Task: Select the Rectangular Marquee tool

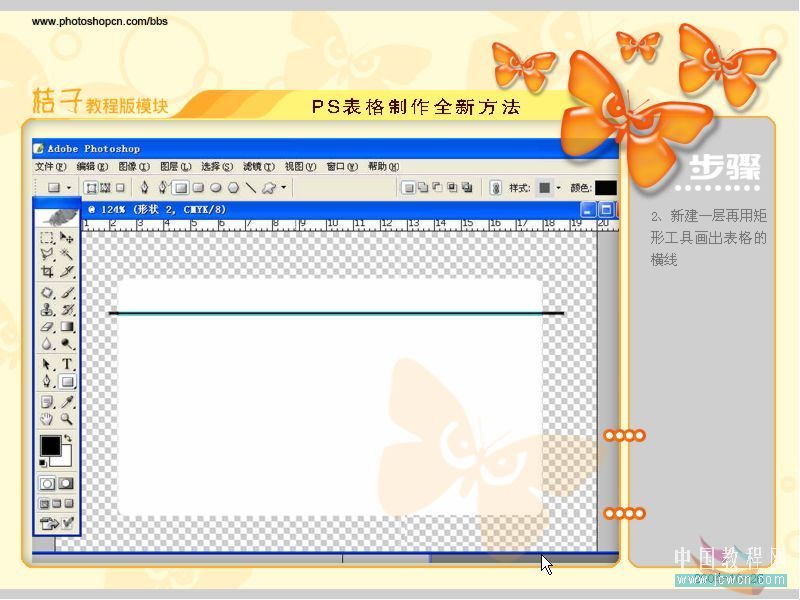Action: tap(47, 238)
